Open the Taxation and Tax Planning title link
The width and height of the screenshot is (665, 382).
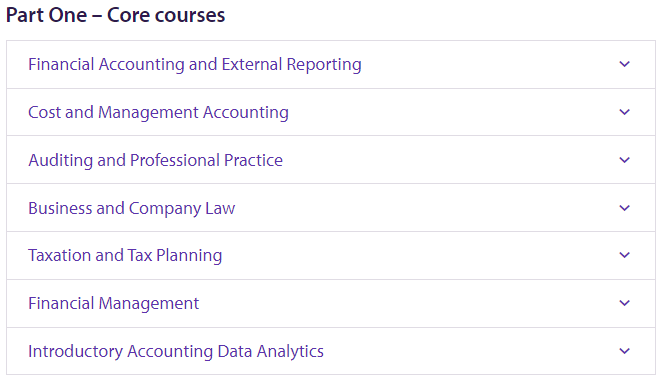click(125, 256)
